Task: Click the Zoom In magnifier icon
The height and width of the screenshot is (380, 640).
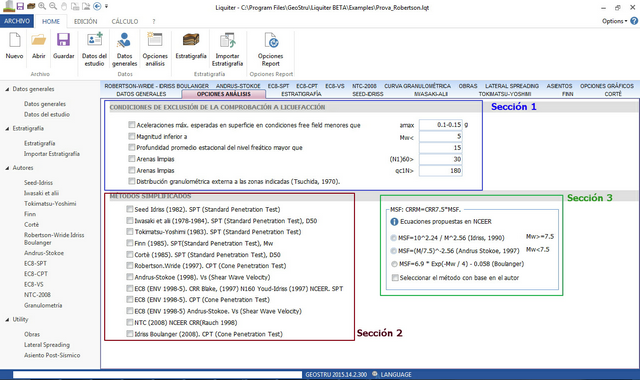Action: (x=42, y=6)
